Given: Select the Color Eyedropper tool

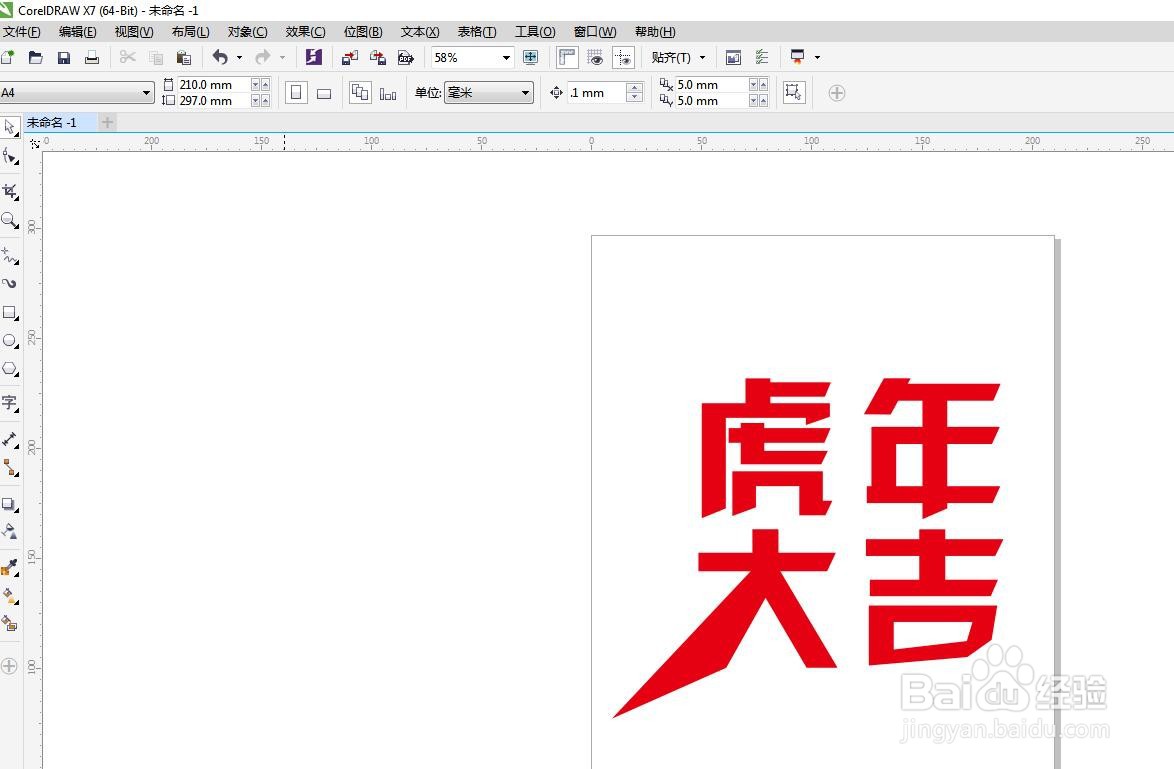Looking at the screenshot, I should pyautogui.click(x=10, y=568).
